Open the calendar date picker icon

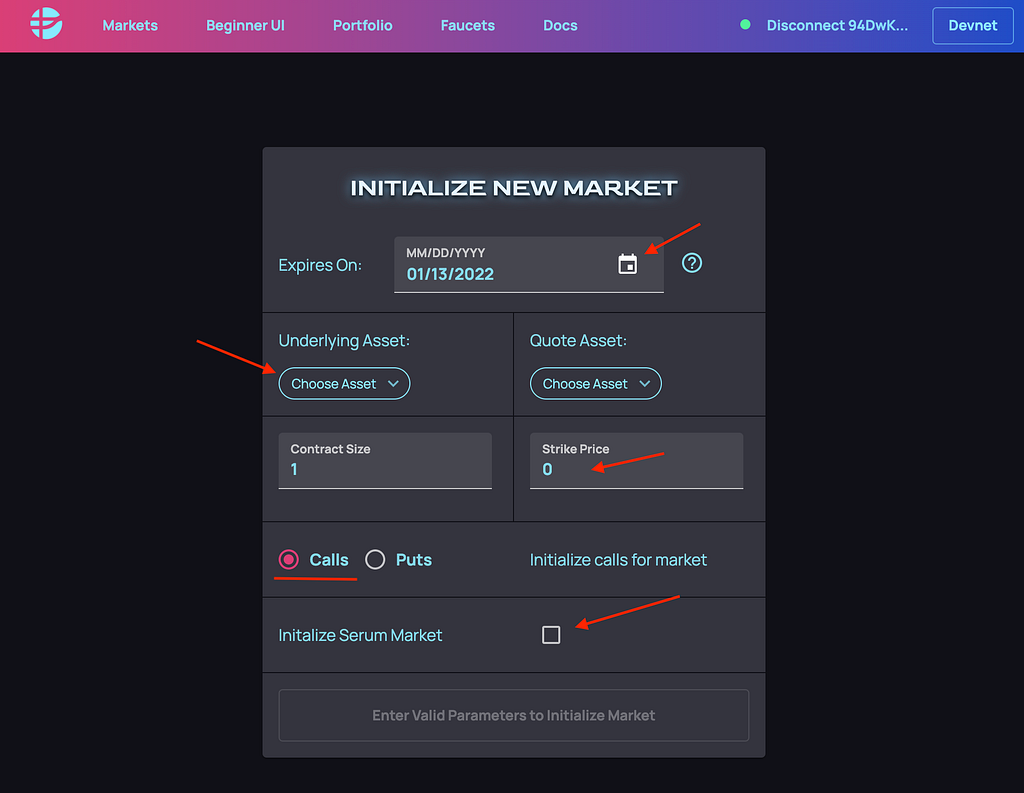point(627,264)
